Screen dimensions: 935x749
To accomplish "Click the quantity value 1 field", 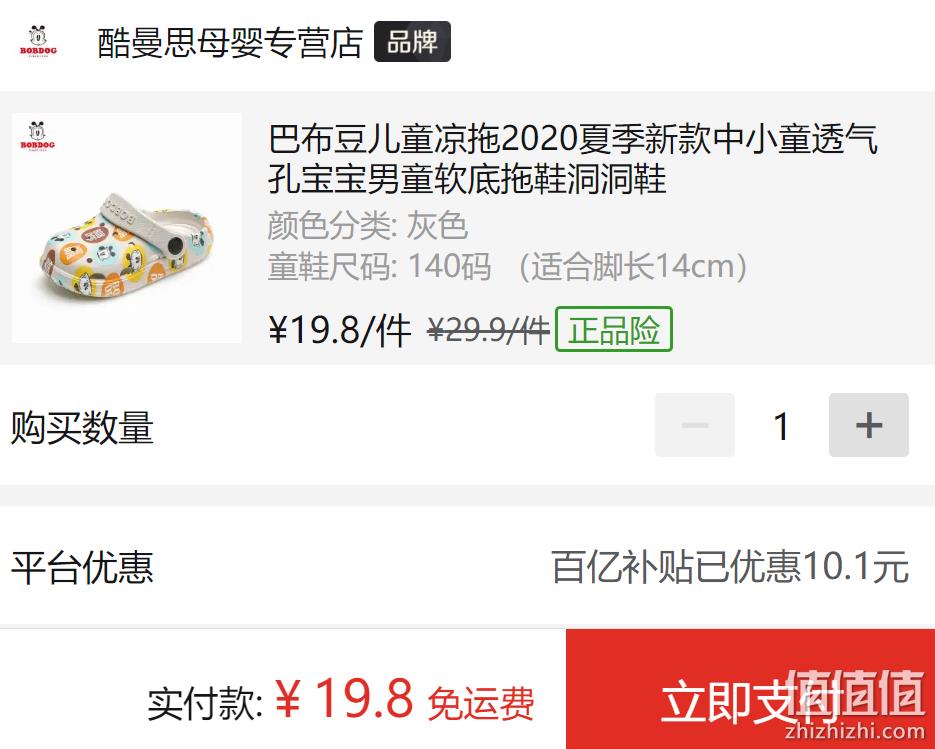I will point(782,426).
